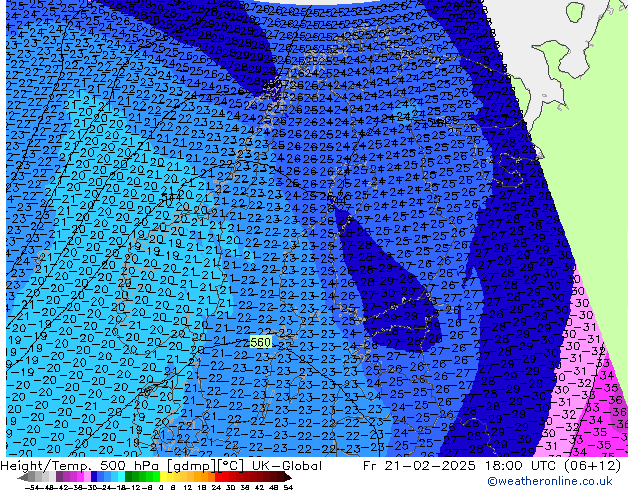Click the UK-Global model name text
The width and height of the screenshot is (634, 490).
click(287, 466)
